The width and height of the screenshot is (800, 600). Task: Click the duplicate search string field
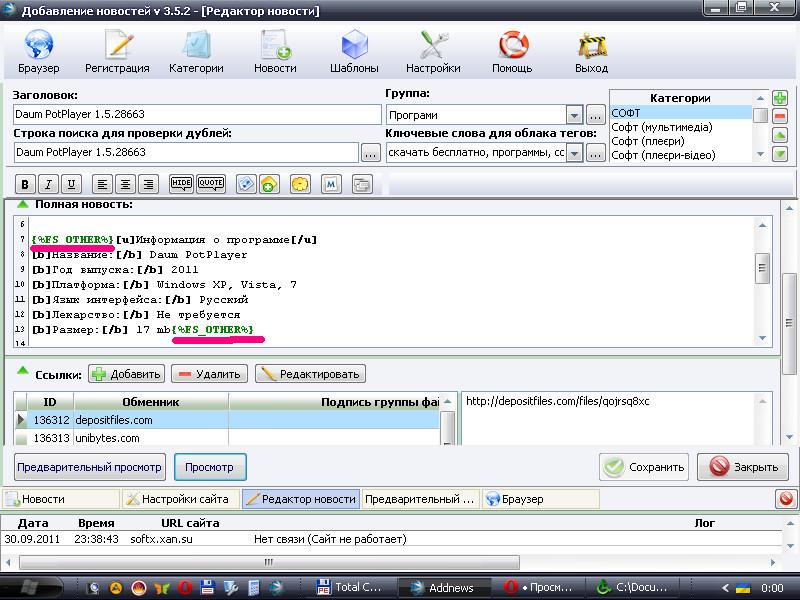point(186,153)
